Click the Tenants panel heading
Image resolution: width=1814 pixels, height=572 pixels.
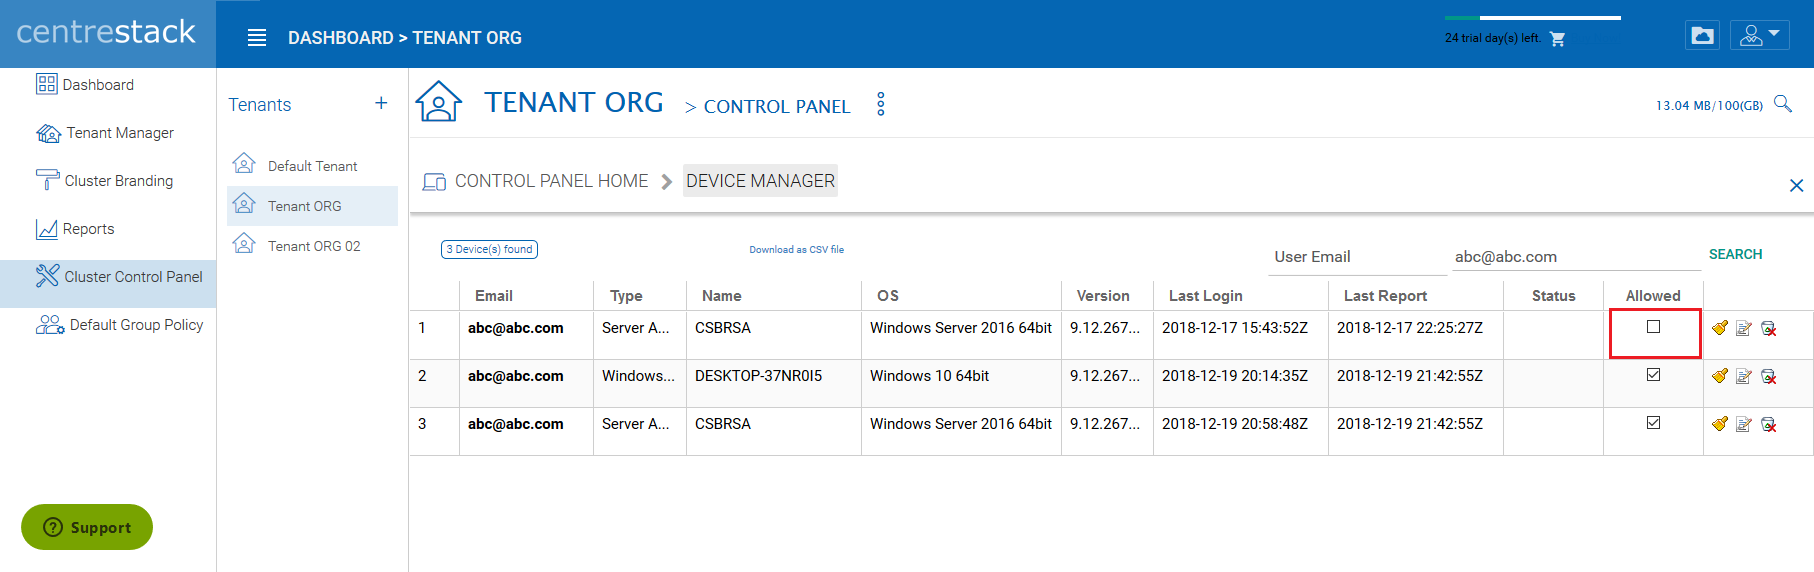click(x=259, y=105)
